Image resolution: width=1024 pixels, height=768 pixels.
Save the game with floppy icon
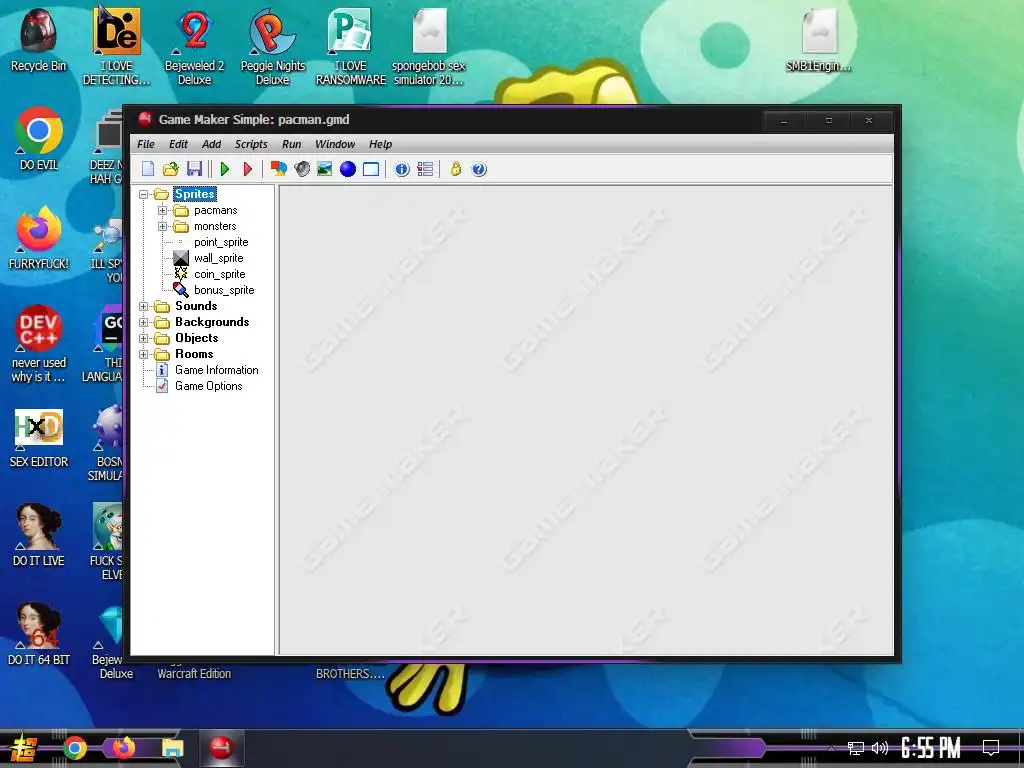tap(194, 169)
